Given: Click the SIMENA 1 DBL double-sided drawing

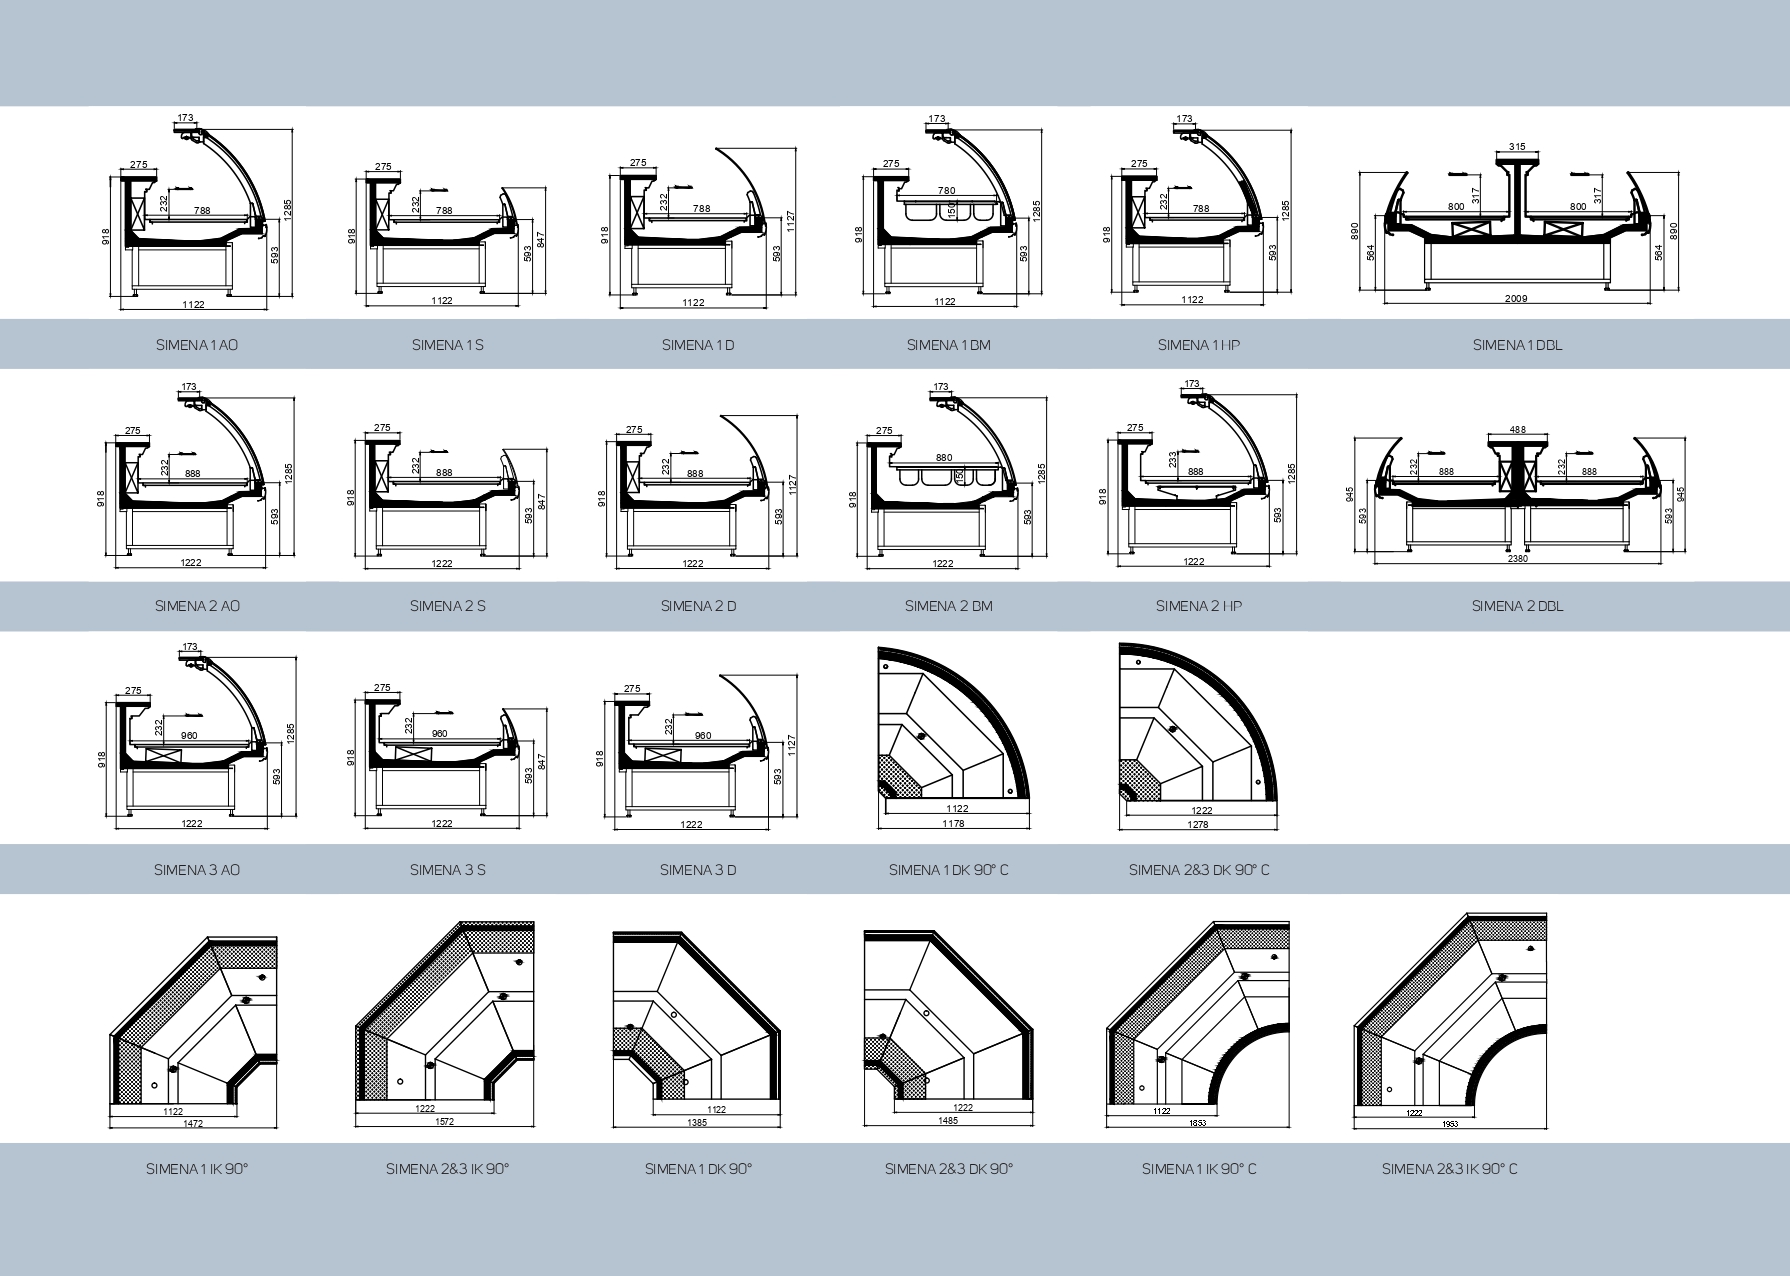Looking at the screenshot, I should click(x=1517, y=225).
